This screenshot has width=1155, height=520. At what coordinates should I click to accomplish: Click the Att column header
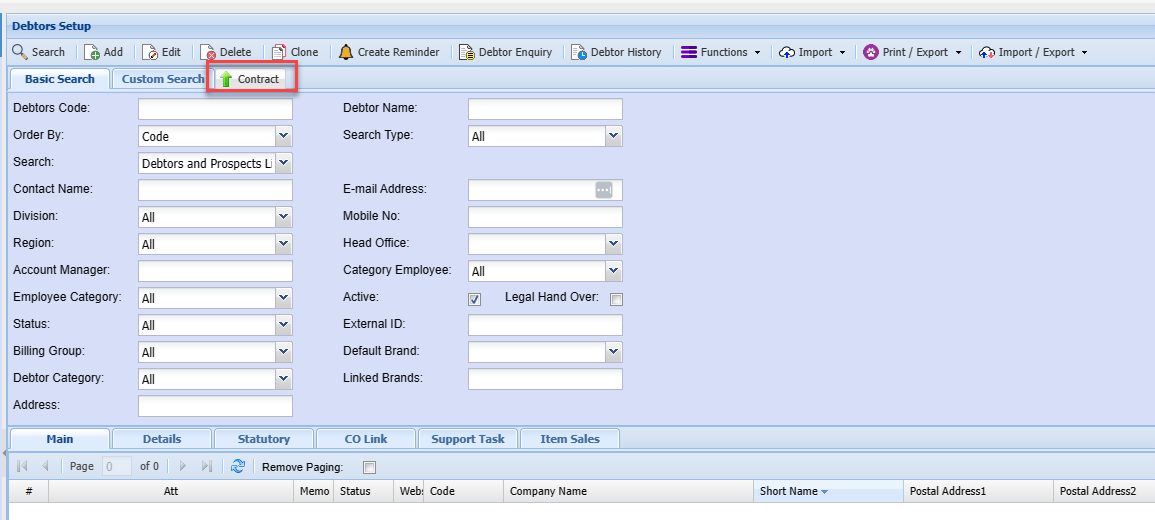(171, 491)
